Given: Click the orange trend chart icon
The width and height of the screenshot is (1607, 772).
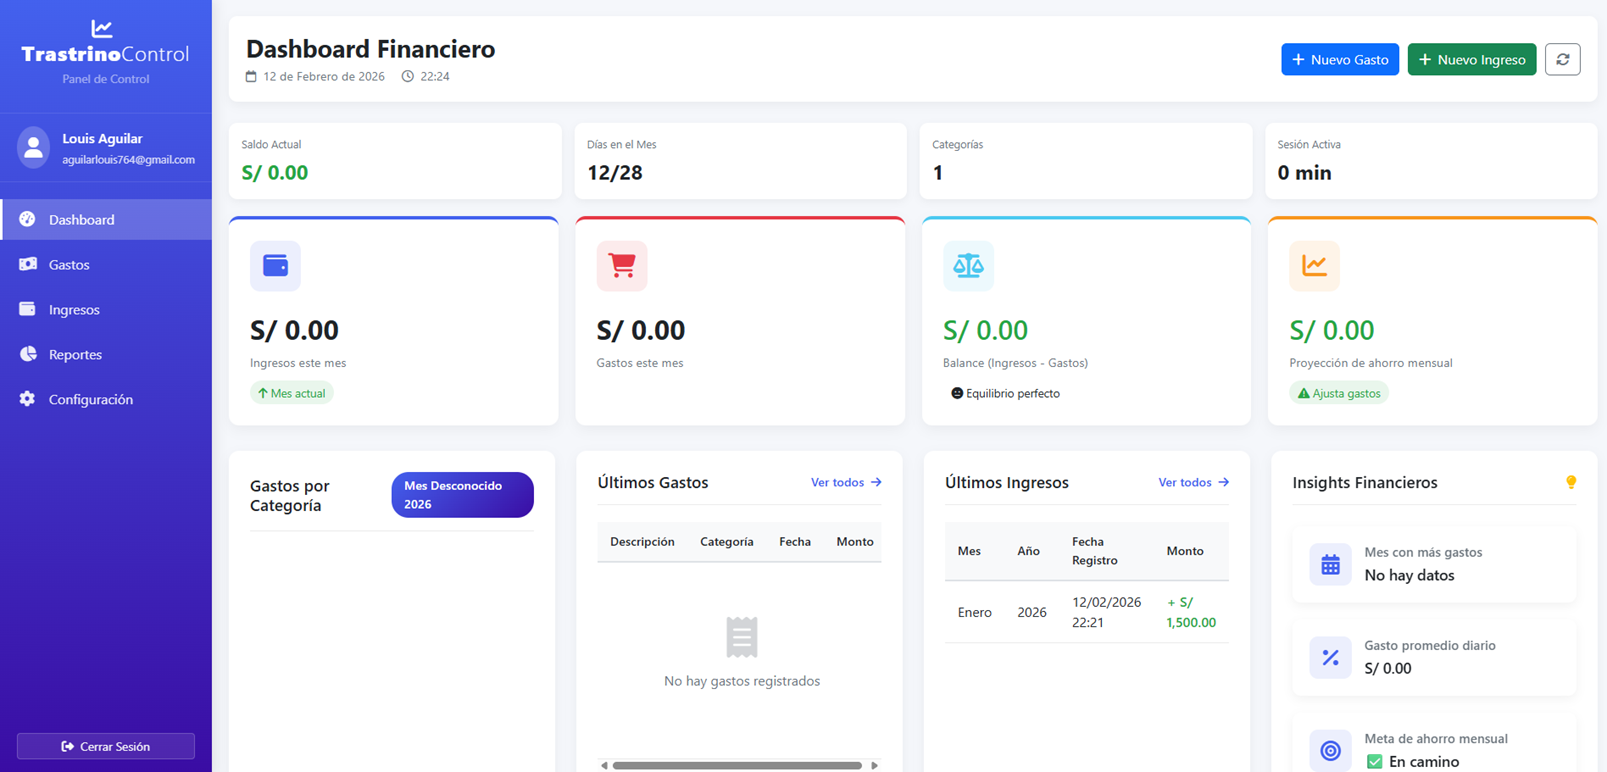Looking at the screenshot, I should pyautogui.click(x=1314, y=266).
